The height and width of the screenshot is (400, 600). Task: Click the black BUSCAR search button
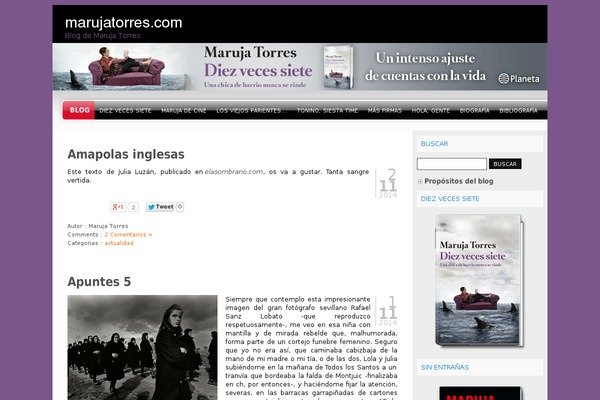coord(505,164)
